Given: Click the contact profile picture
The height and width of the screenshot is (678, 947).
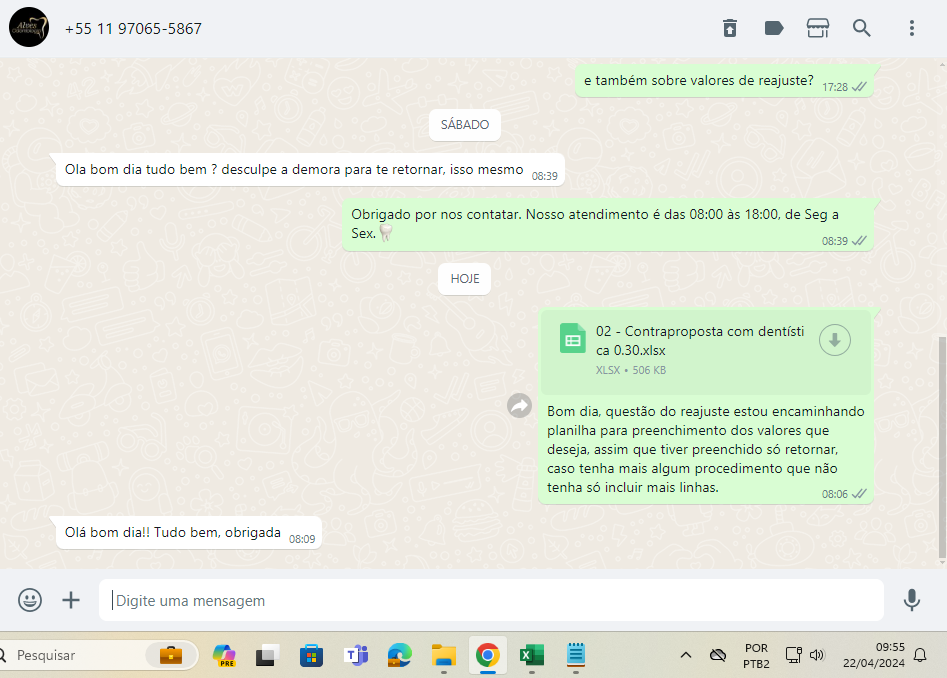Looking at the screenshot, I should 29,28.
